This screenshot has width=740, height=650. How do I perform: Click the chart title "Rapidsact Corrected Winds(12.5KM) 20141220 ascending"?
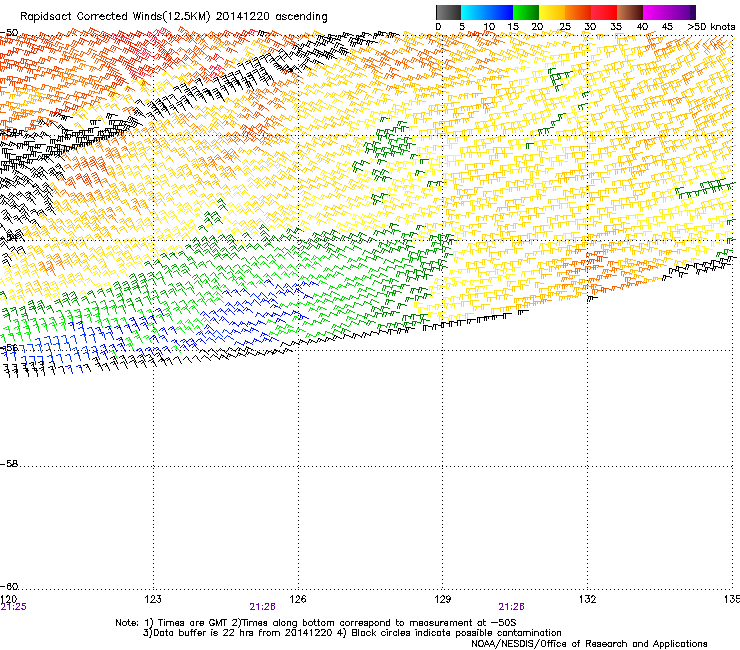tap(174, 17)
